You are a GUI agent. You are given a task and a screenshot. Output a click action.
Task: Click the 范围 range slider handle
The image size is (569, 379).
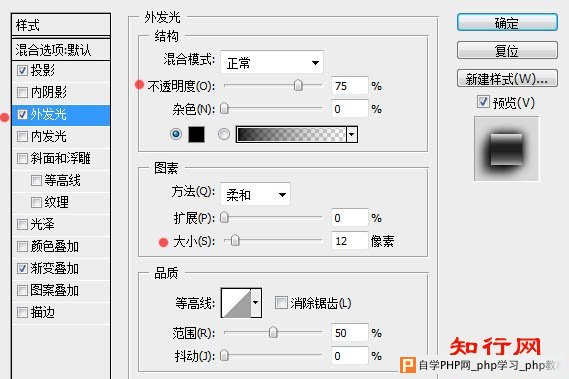click(273, 332)
